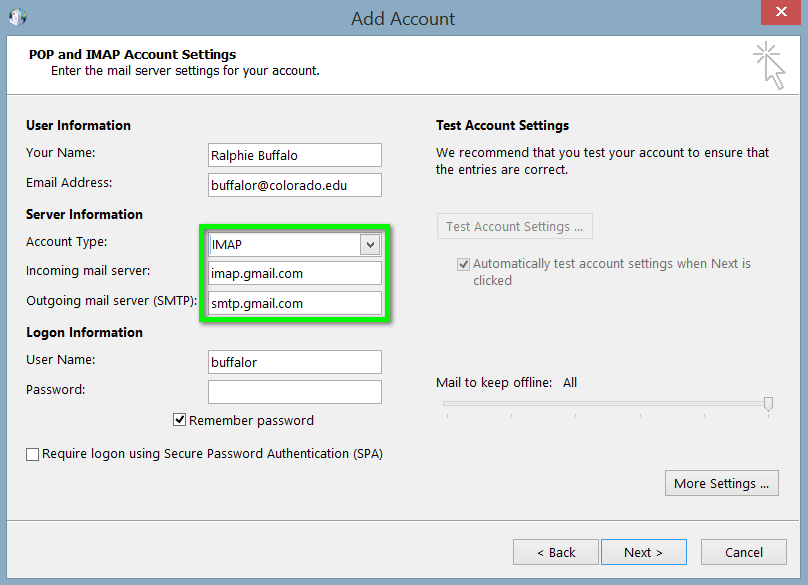Close the Add Account dialog
808x585 pixels.
[780, 13]
